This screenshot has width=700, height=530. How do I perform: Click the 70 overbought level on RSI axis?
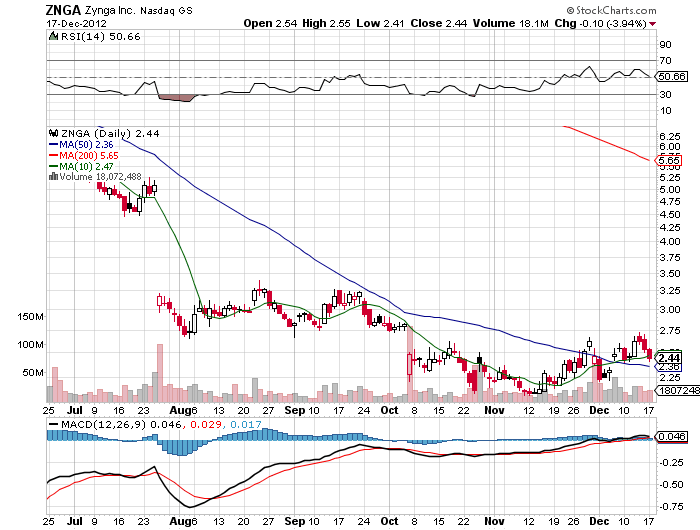[665, 60]
